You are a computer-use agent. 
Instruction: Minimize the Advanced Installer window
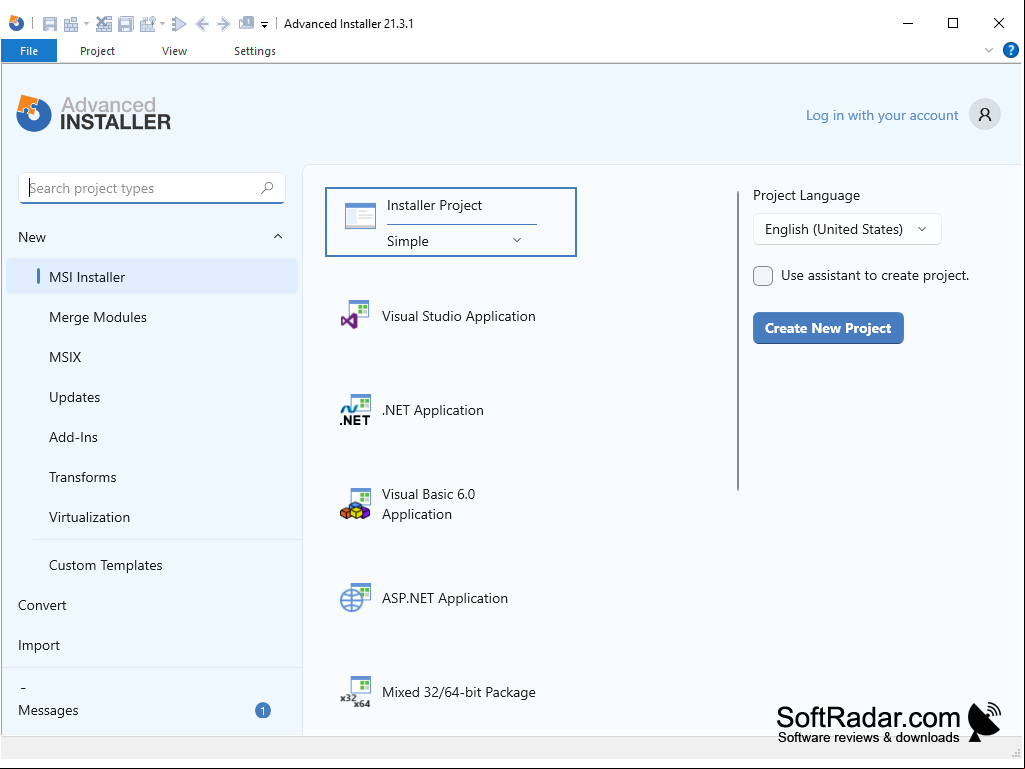(908, 24)
